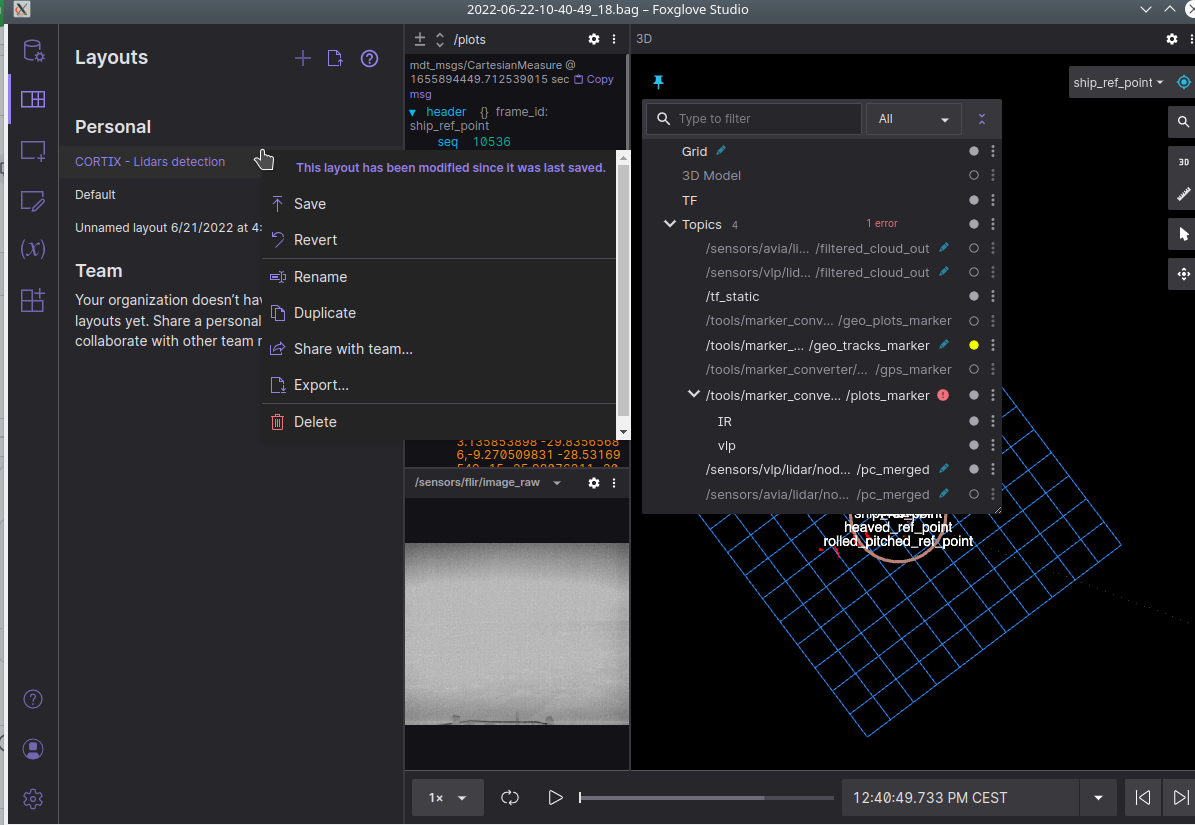
Task: Open the image panel three-dot menu
Action: pos(614,483)
